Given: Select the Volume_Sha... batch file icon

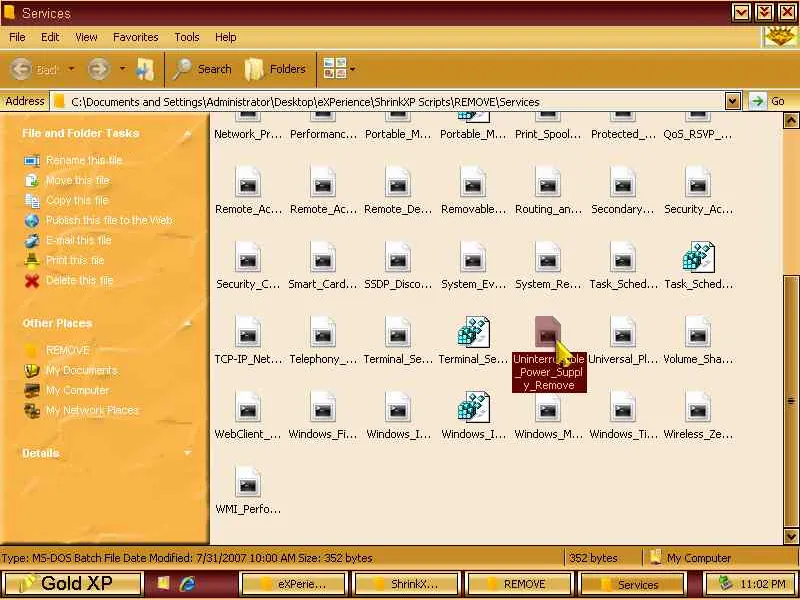Looking at the screenshot, I should click(698, 332).
